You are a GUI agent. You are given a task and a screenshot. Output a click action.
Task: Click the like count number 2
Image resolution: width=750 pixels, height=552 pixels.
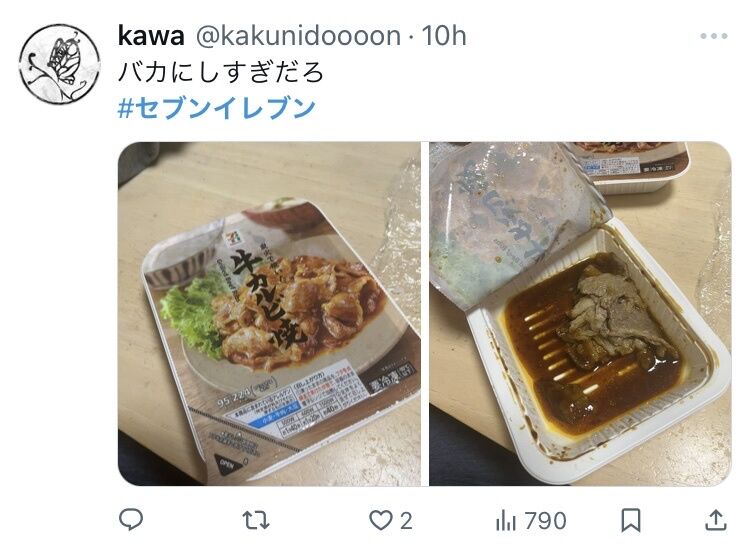click(406, 520)
